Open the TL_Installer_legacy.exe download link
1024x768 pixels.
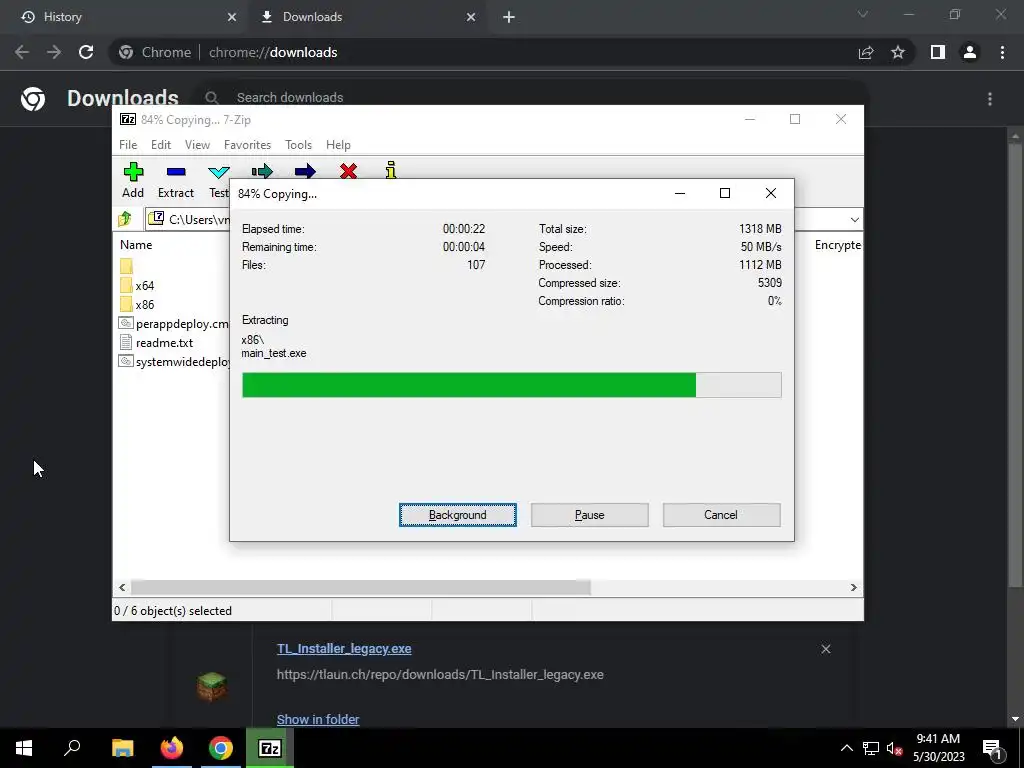point(344,648)
